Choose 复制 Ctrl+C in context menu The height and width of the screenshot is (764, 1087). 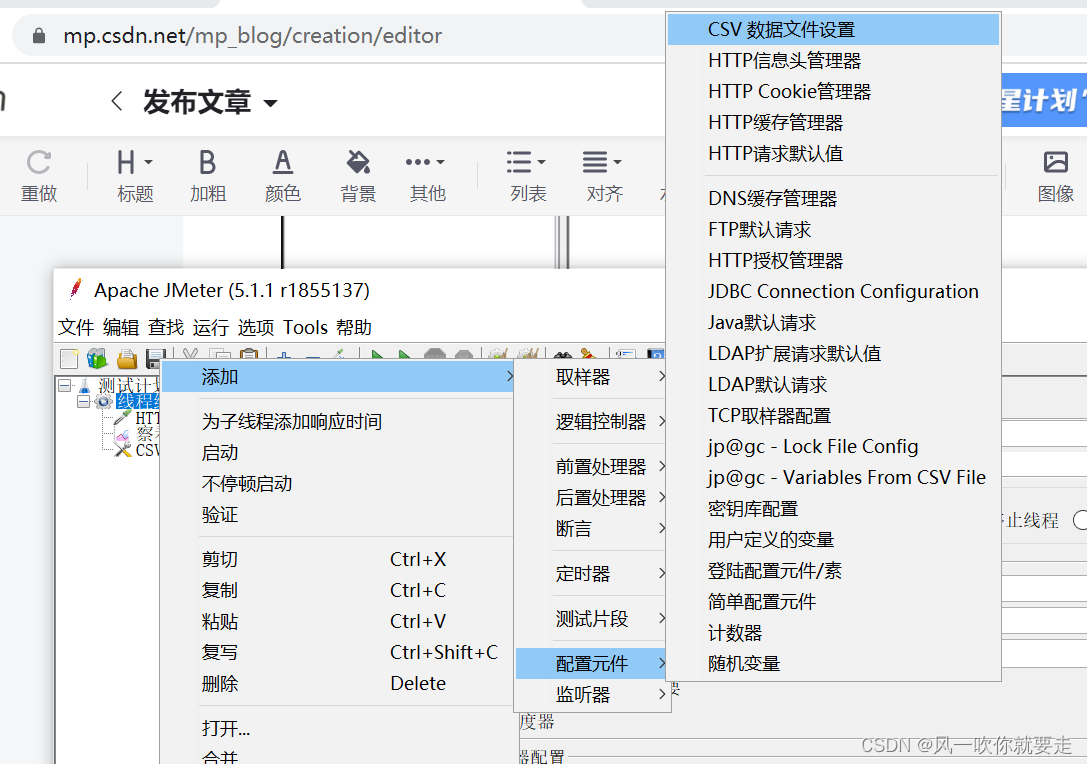[x=338, y=591]
